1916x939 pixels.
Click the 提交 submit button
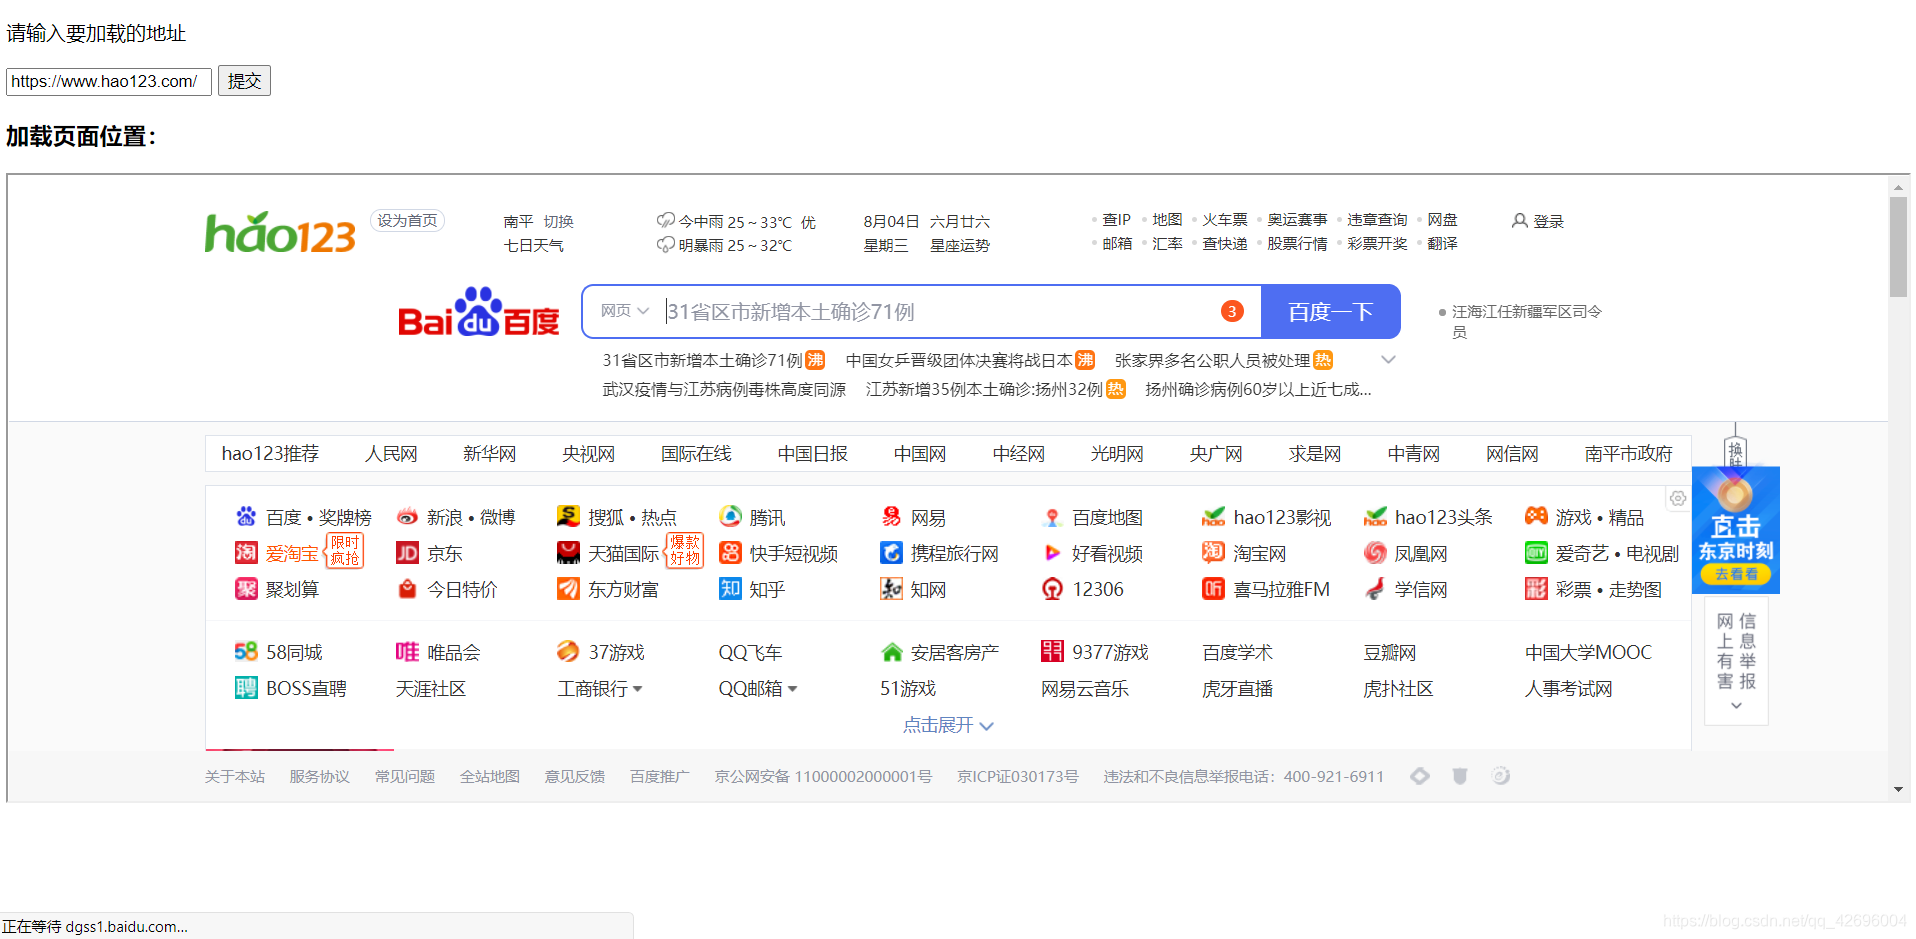pyautogui.click(x=244, y=81)
